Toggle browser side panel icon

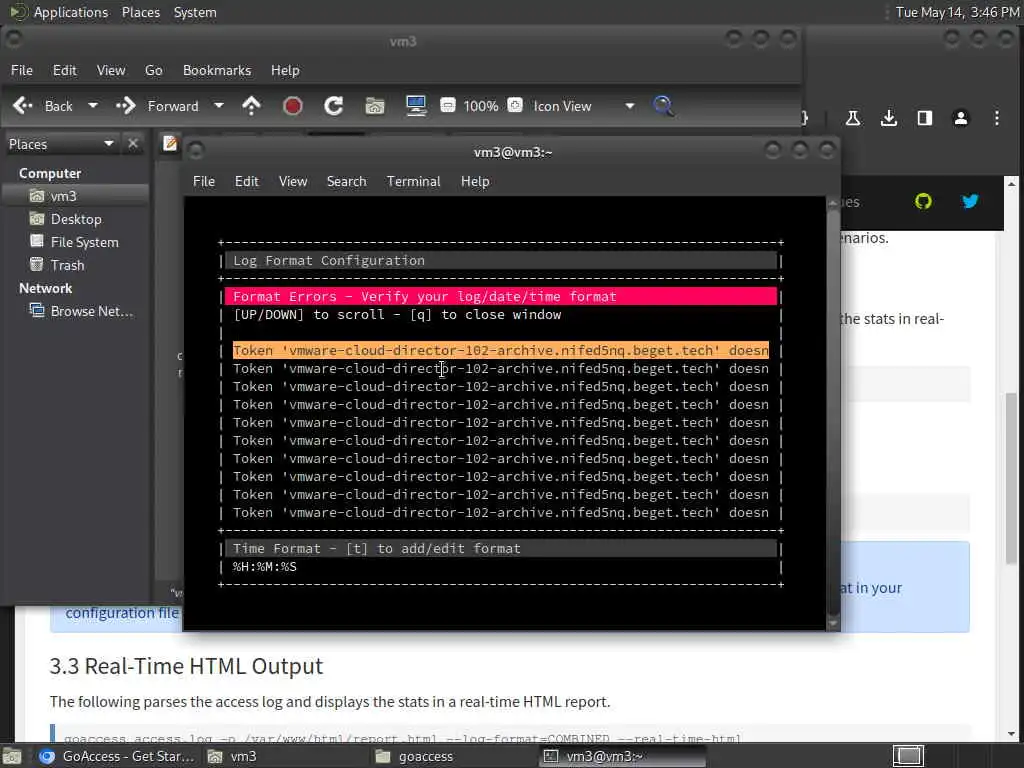(x=924, y=118)
